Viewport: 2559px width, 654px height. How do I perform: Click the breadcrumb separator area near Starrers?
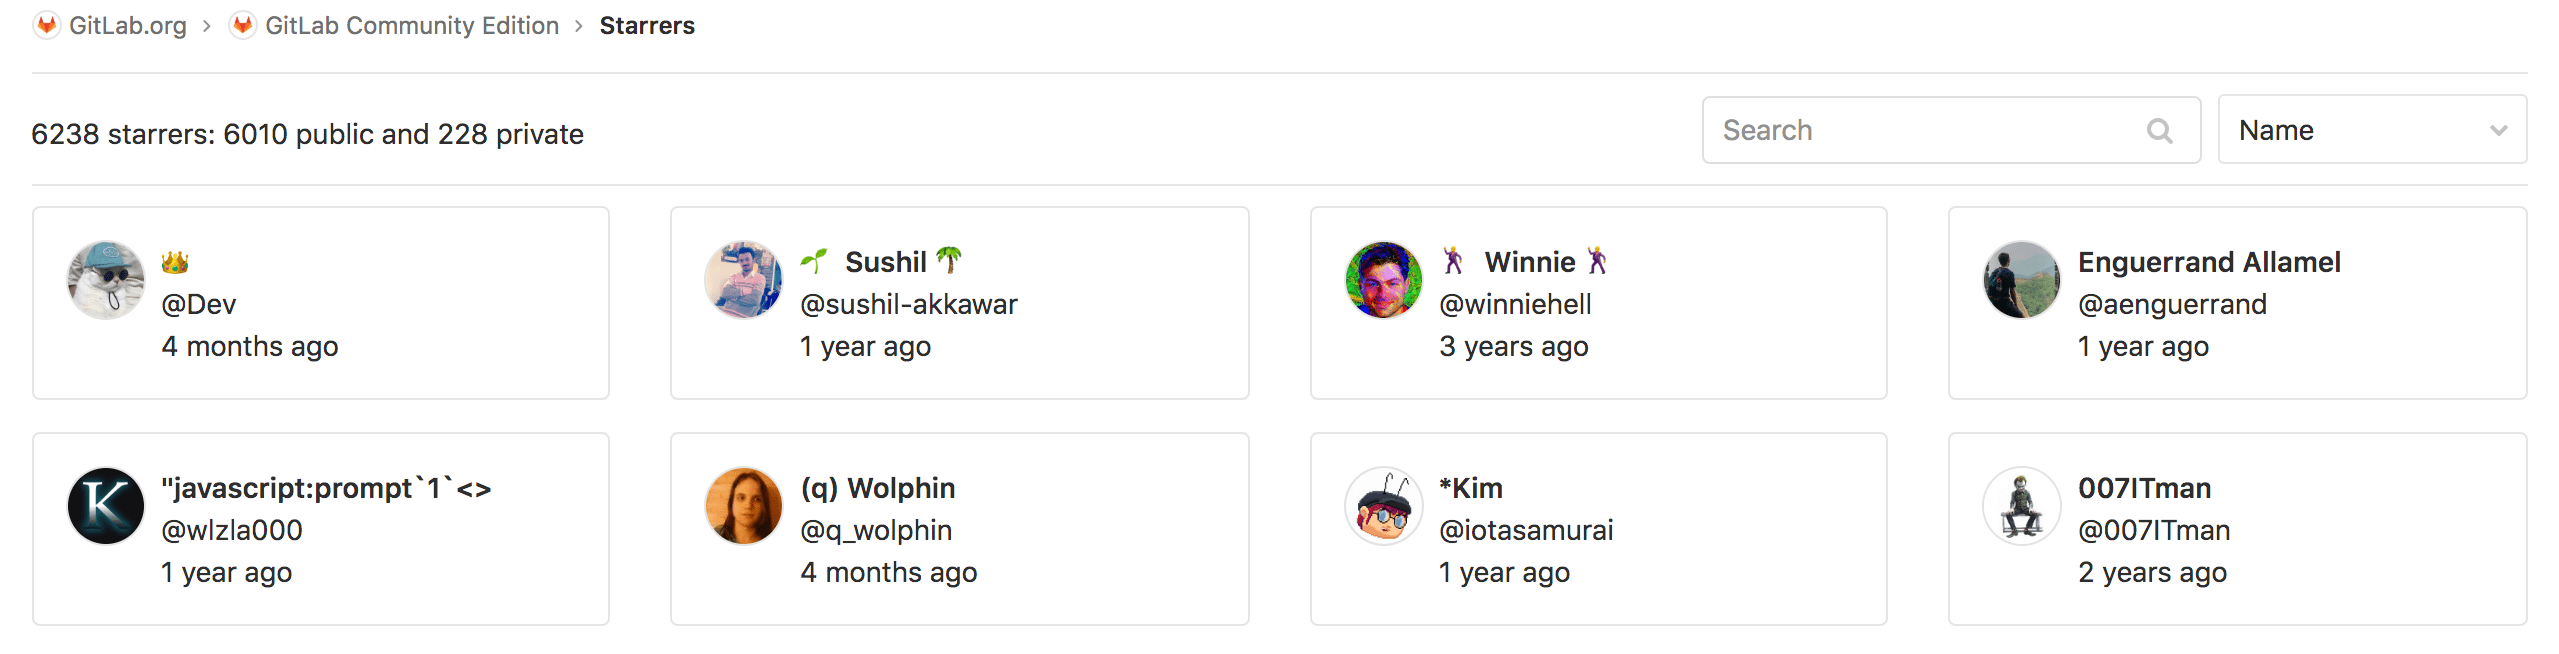pyautogui.click(x=578, y=25)
